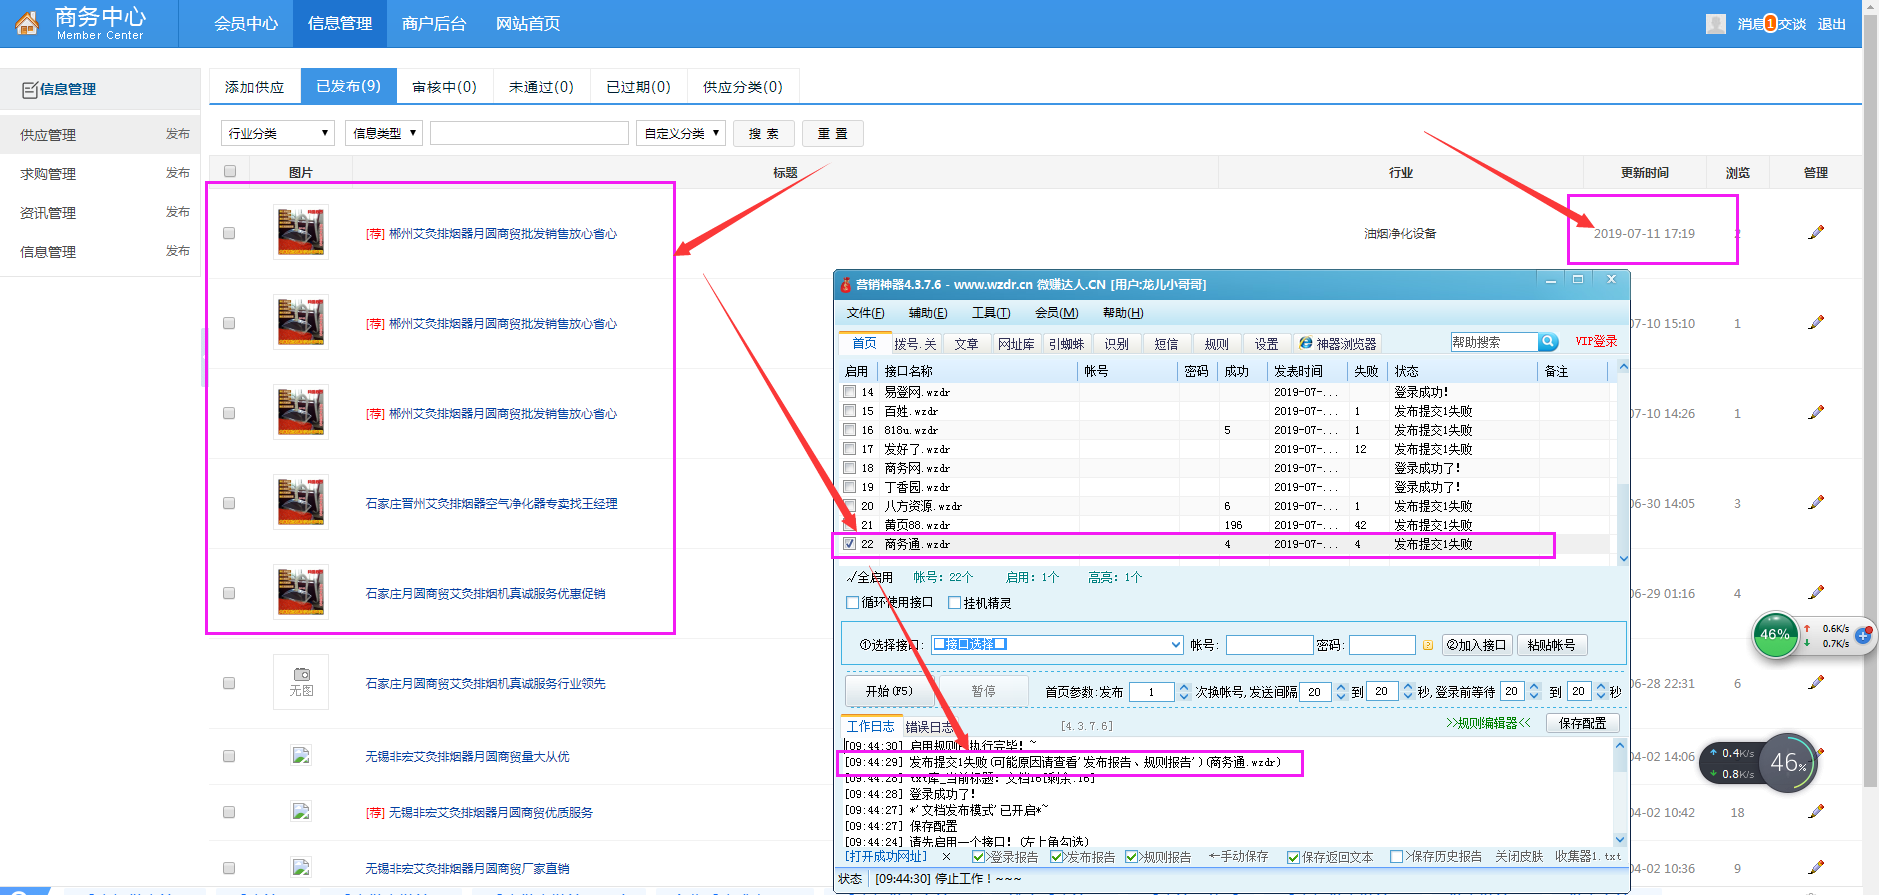Click the edit pencil for the 06-30 14:05 listing
Viewport: 1879px width, 895px height.
coord(1816,503)
